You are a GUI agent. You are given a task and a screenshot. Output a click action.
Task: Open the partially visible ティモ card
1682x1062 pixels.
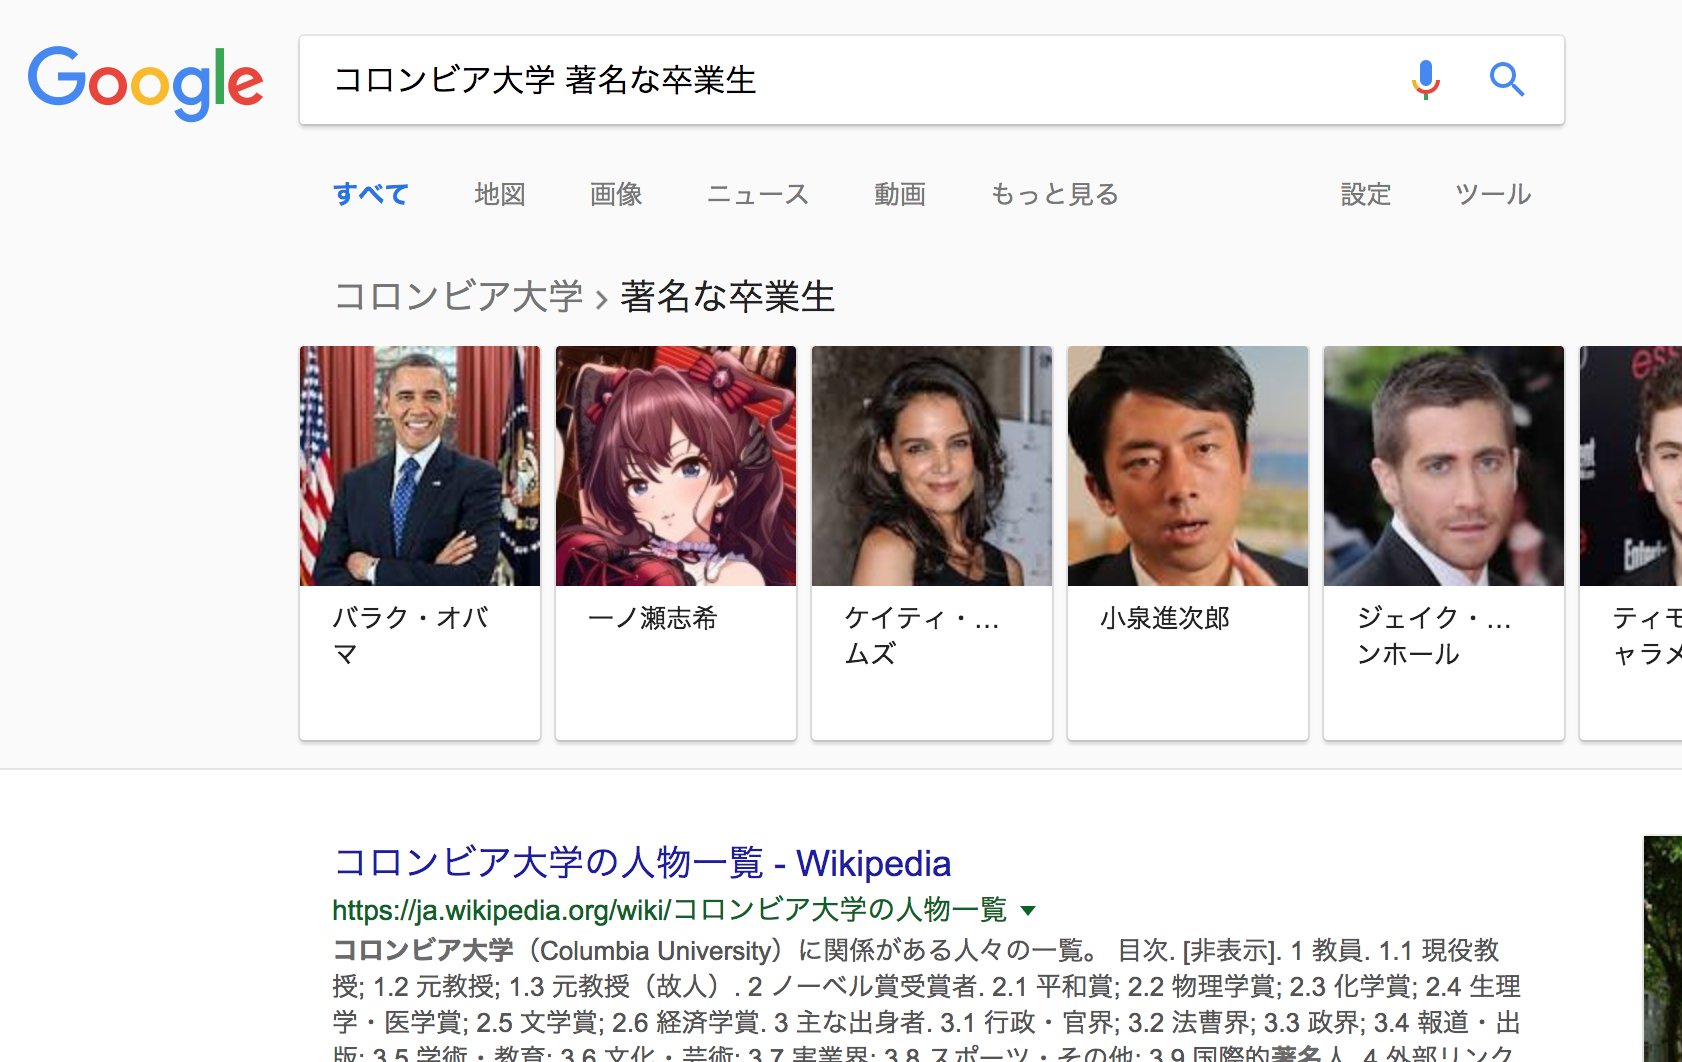click(x=1631, y=543)
